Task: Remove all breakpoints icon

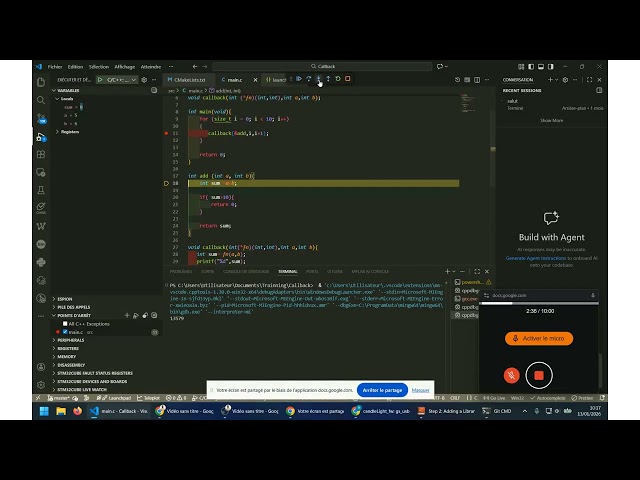Action: tap(154, 315)
